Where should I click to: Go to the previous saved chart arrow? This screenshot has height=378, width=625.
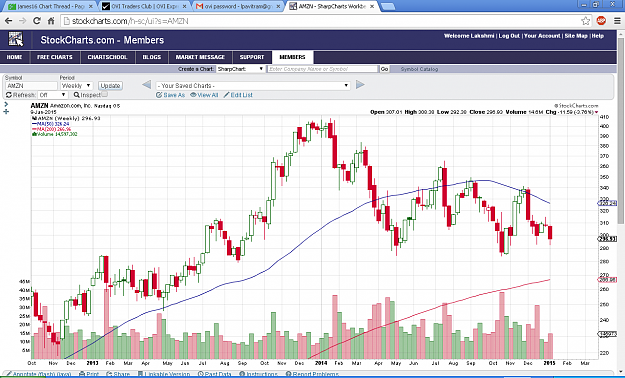[146, 85]
